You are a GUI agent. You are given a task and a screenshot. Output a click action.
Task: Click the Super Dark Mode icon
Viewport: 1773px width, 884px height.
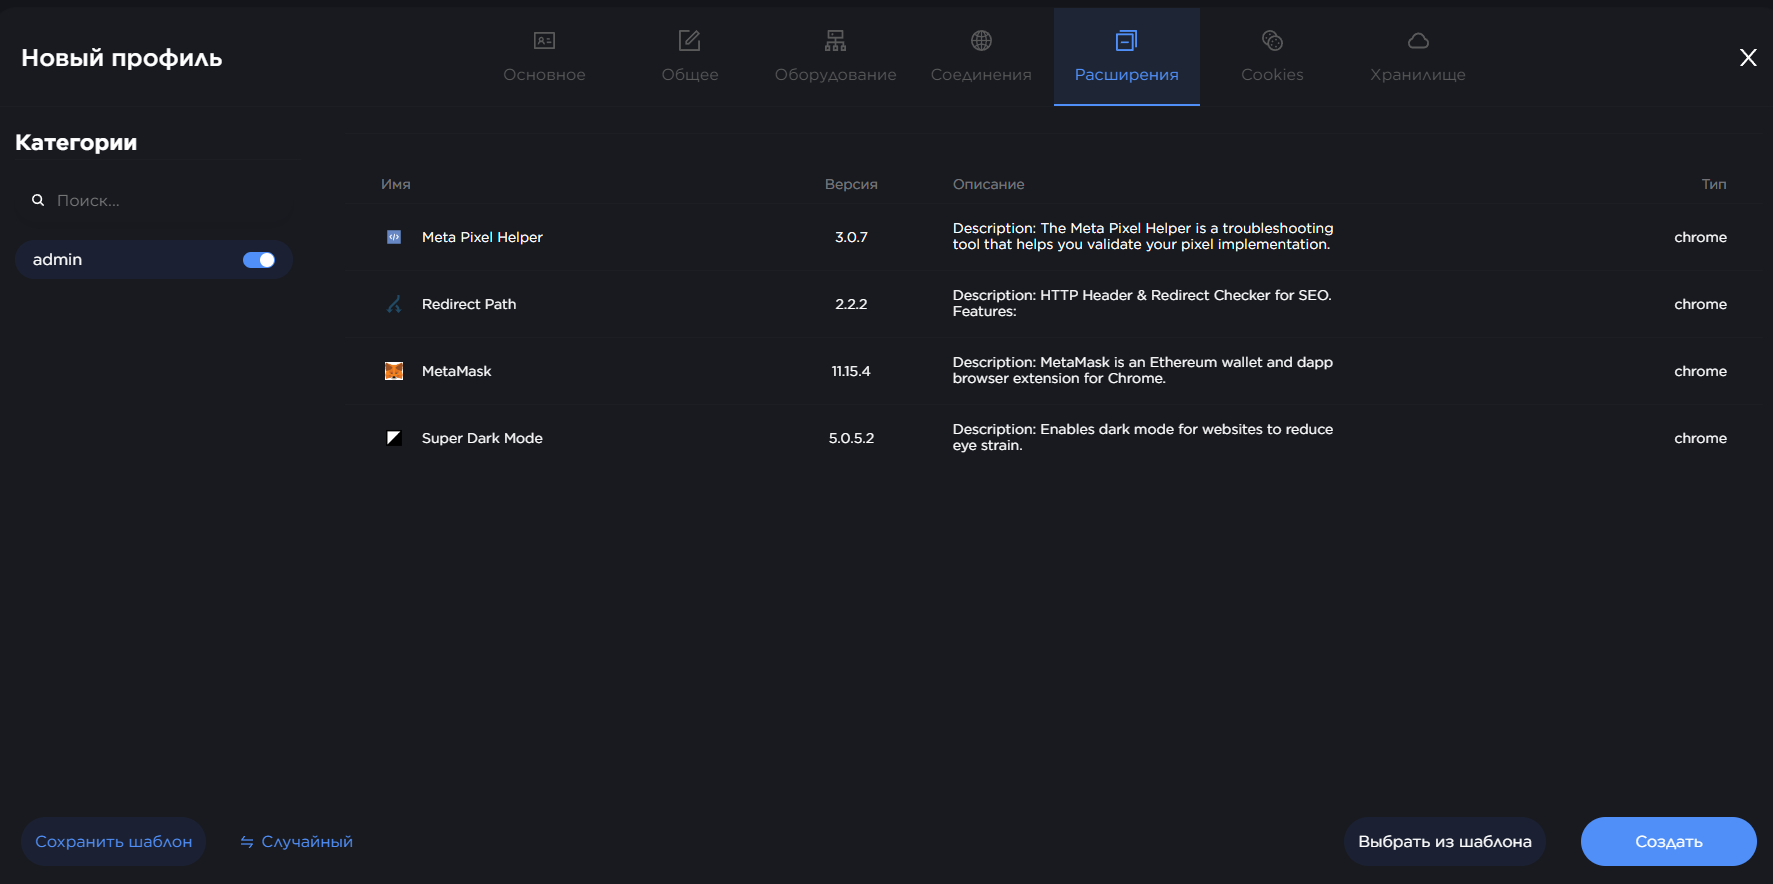pos(394,438)
